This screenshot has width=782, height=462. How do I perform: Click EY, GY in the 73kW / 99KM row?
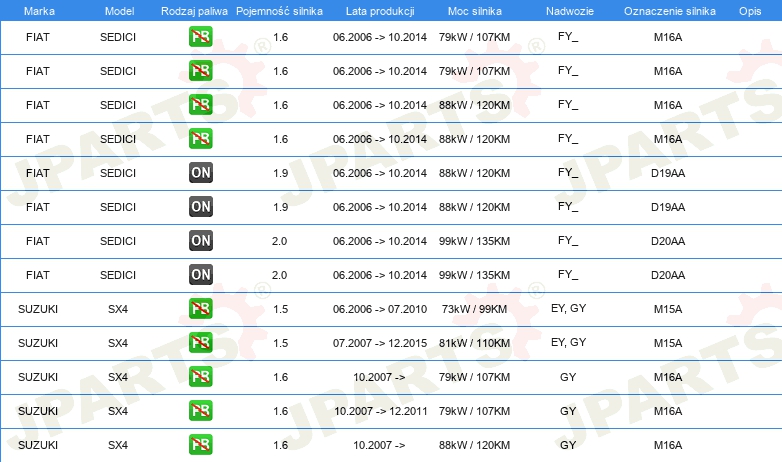point(569,308)
